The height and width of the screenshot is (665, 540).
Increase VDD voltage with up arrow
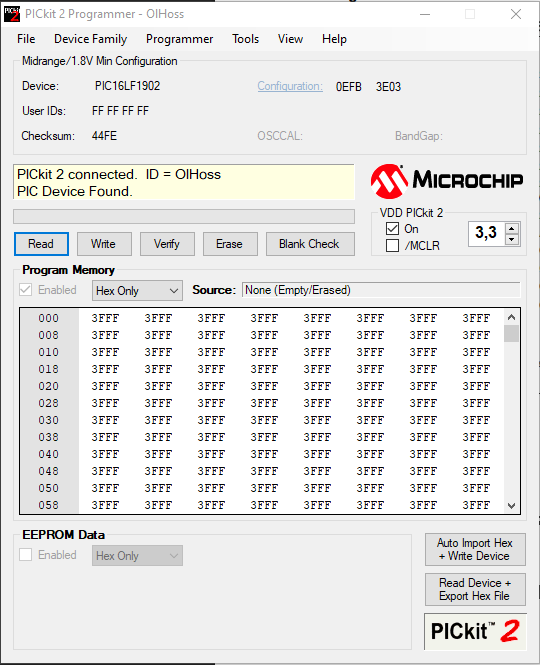click(x=512, y=229)
